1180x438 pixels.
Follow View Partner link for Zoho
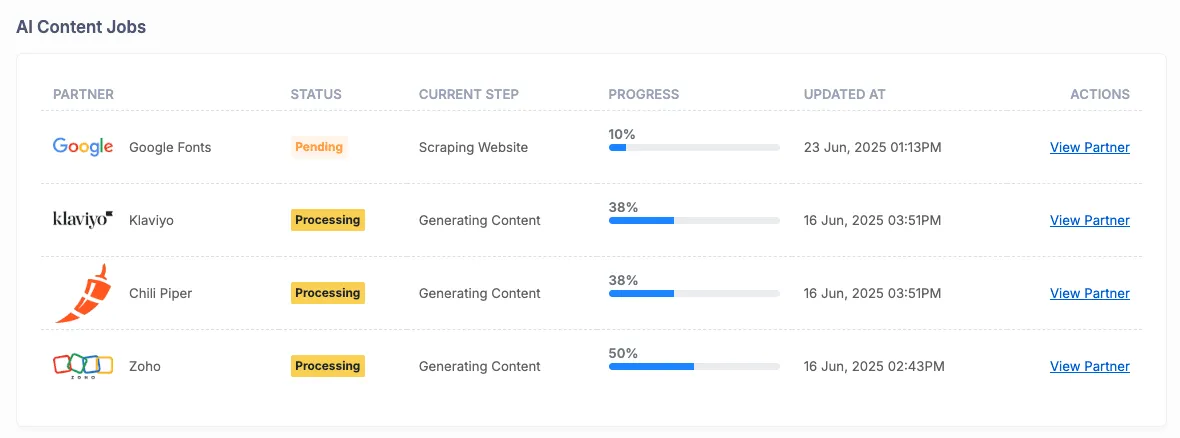coord(1090,367)
